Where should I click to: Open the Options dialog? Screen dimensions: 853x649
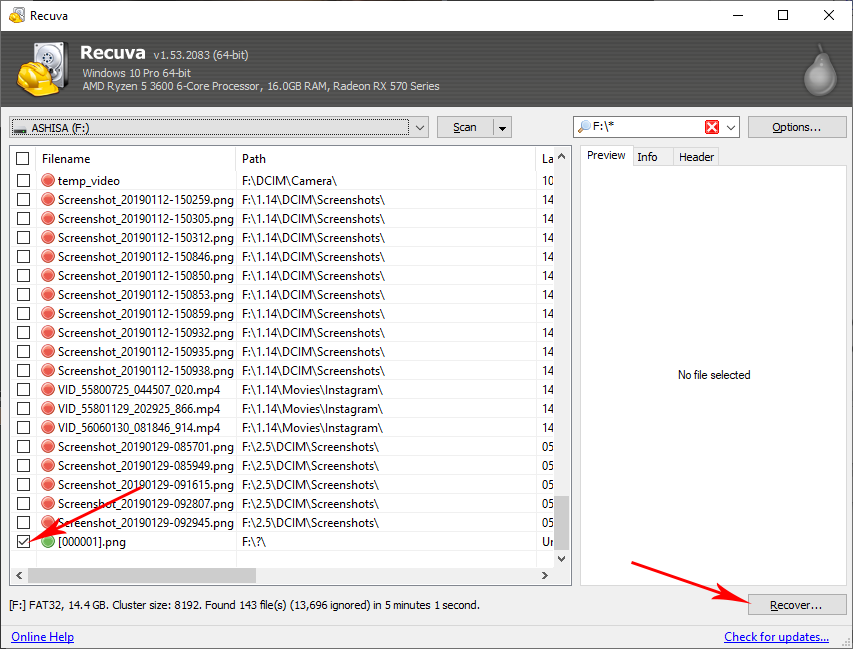pos(797,127)
